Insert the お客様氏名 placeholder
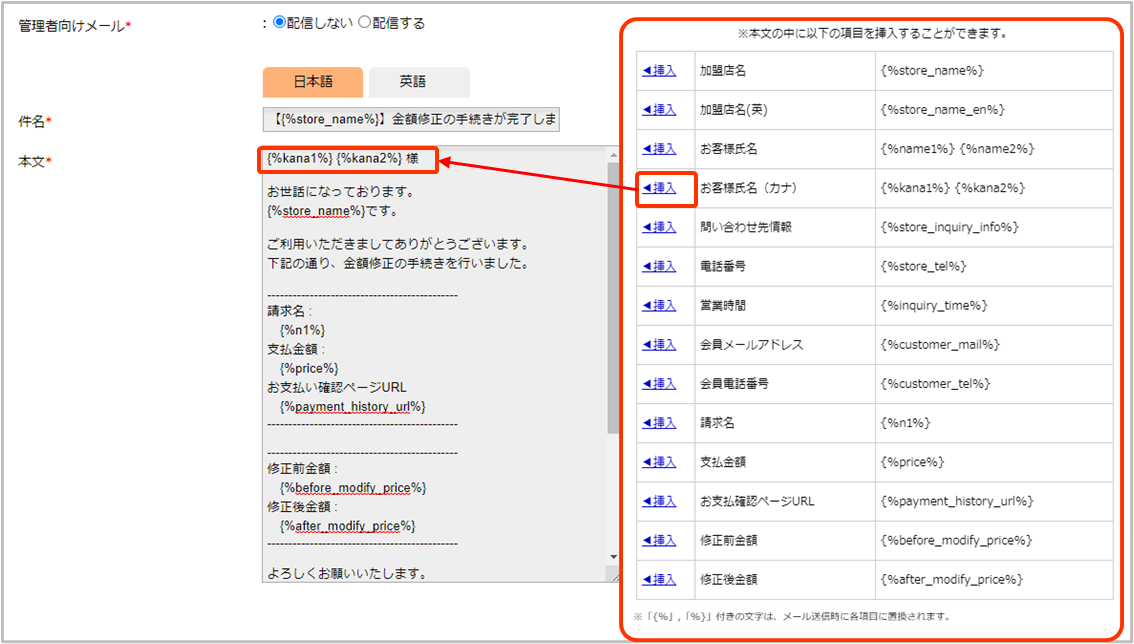1134x644 pixels. click(x=659, y=149)
